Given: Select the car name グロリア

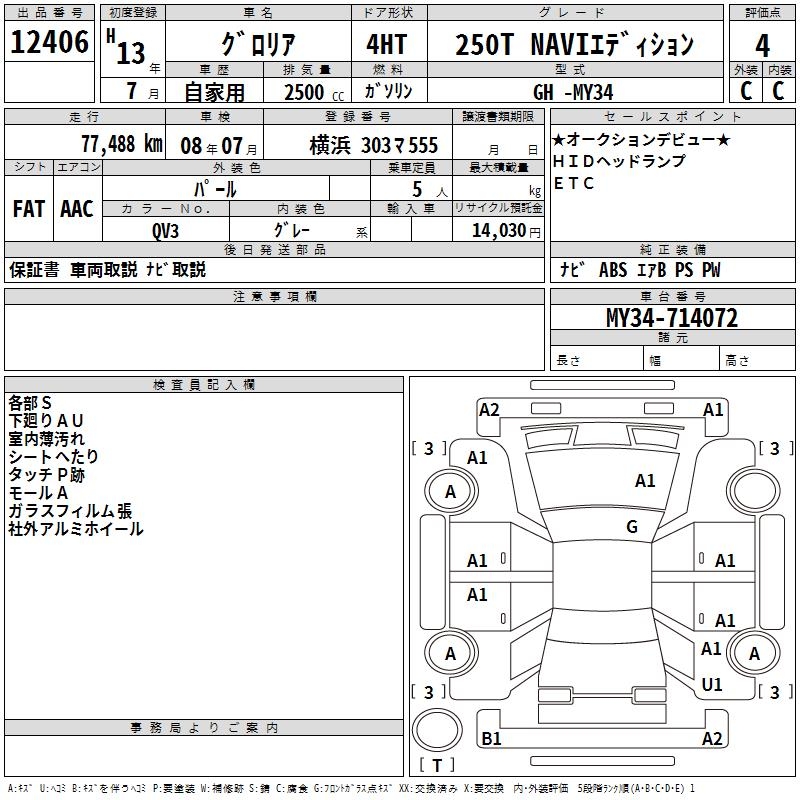Looking at the screenshot, I should pyautogui.click(x=258, y=44).
